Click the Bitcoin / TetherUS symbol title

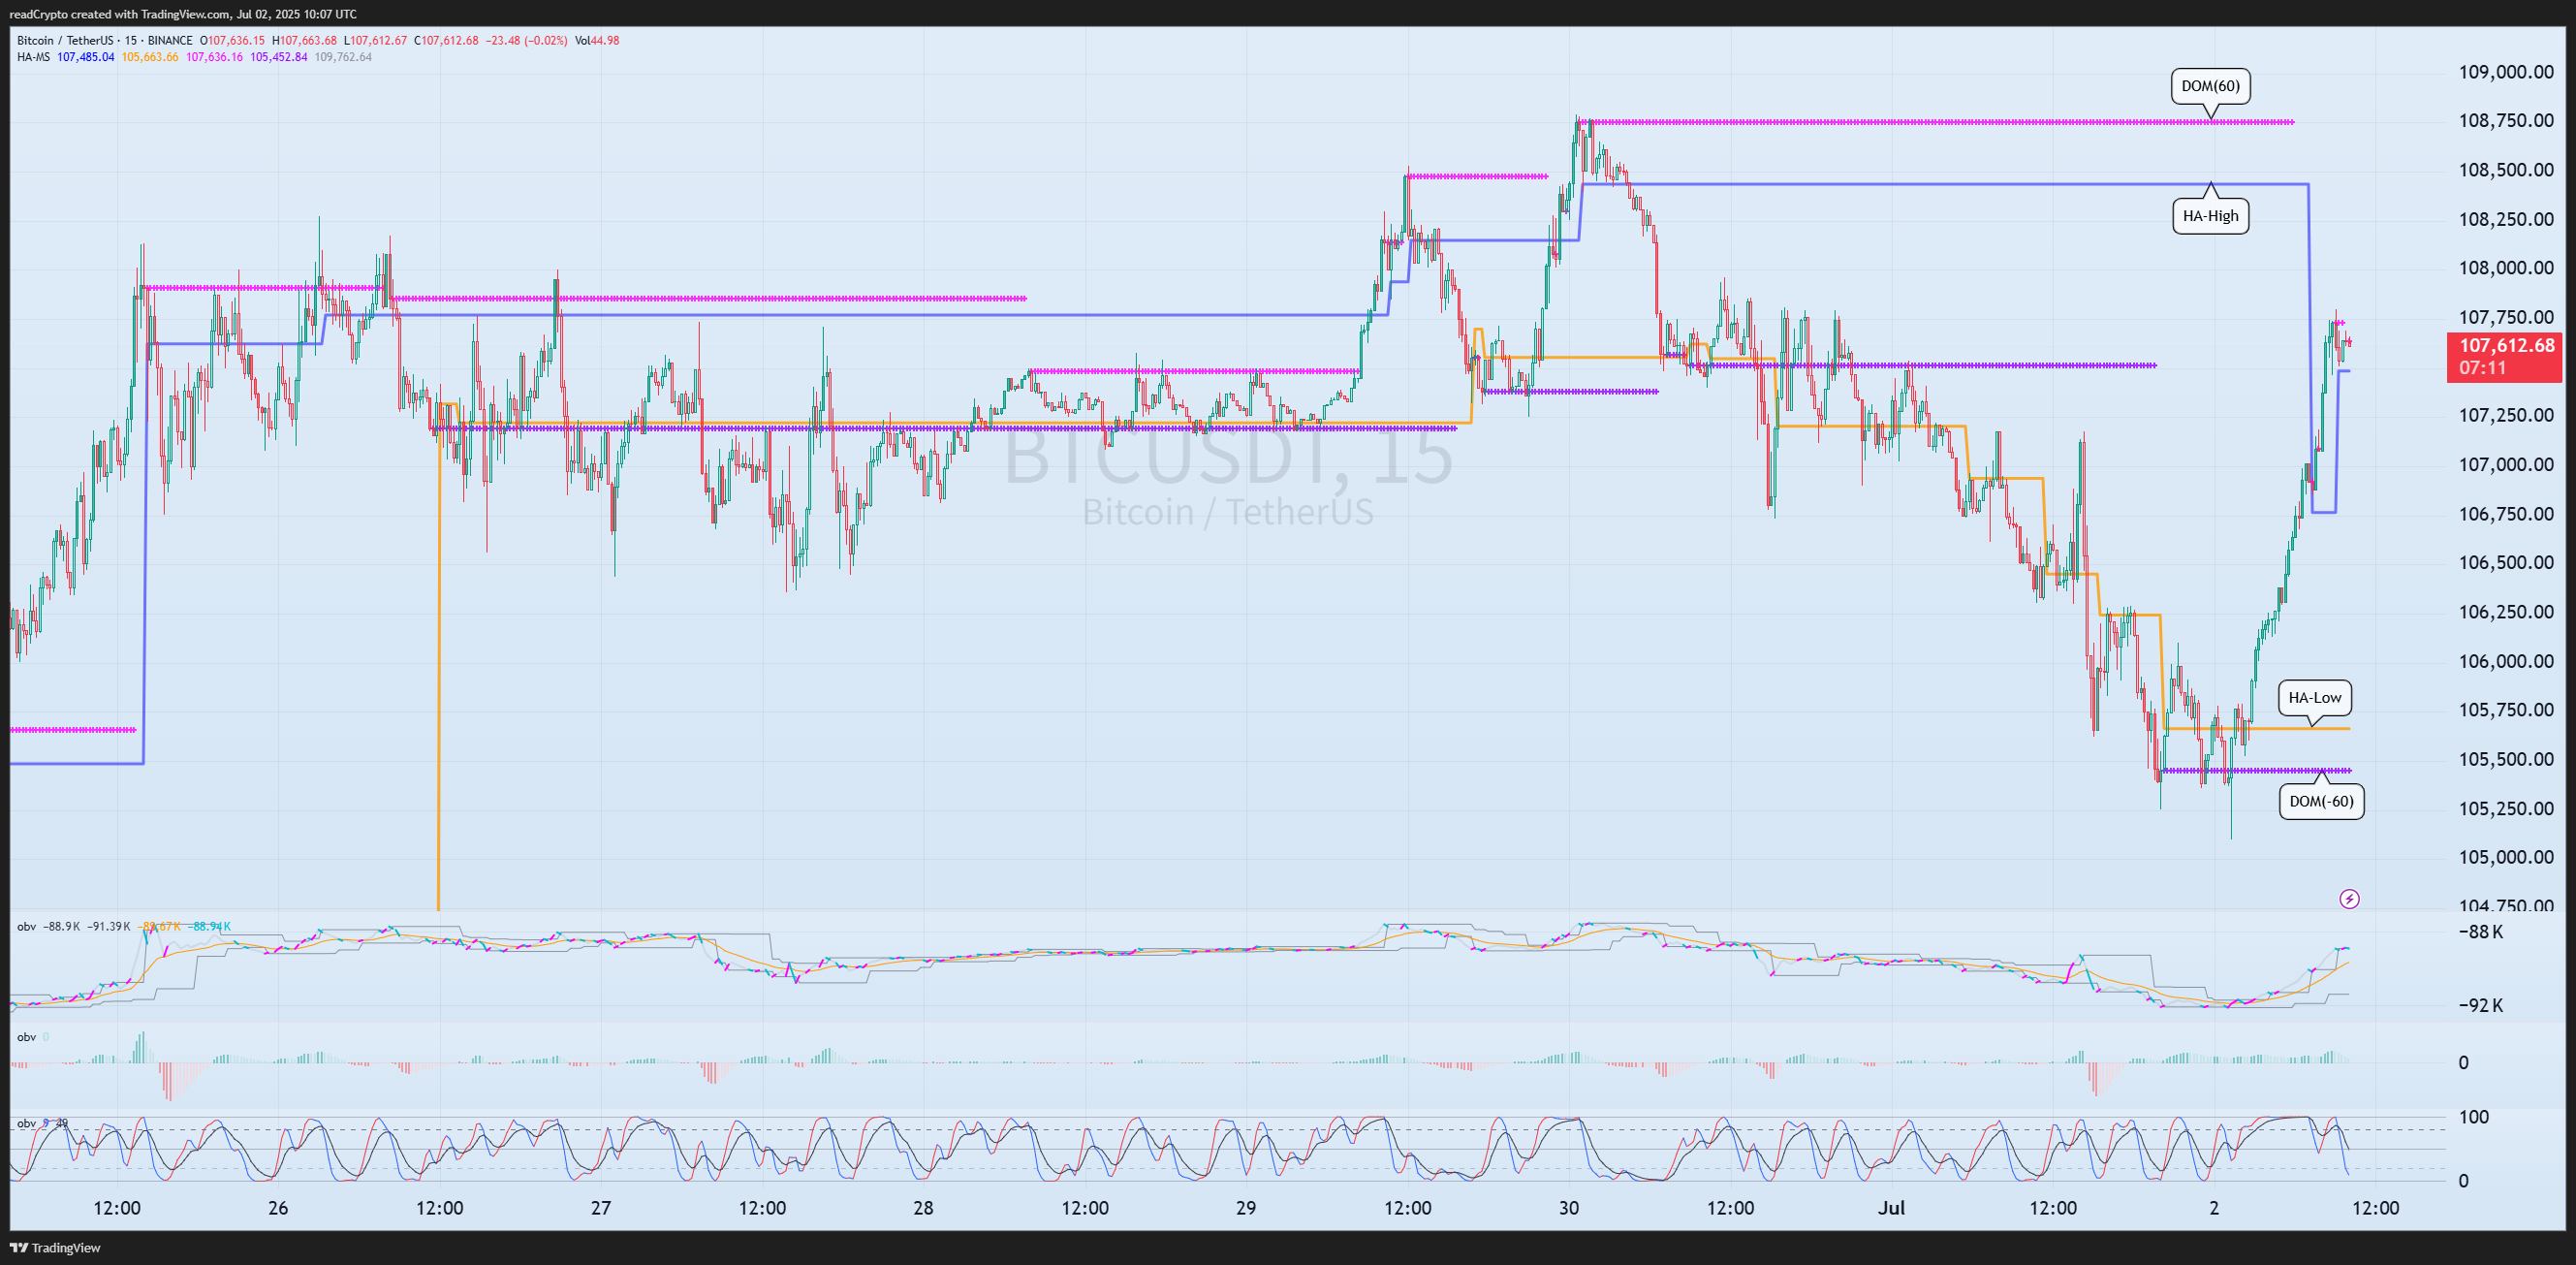64,41
